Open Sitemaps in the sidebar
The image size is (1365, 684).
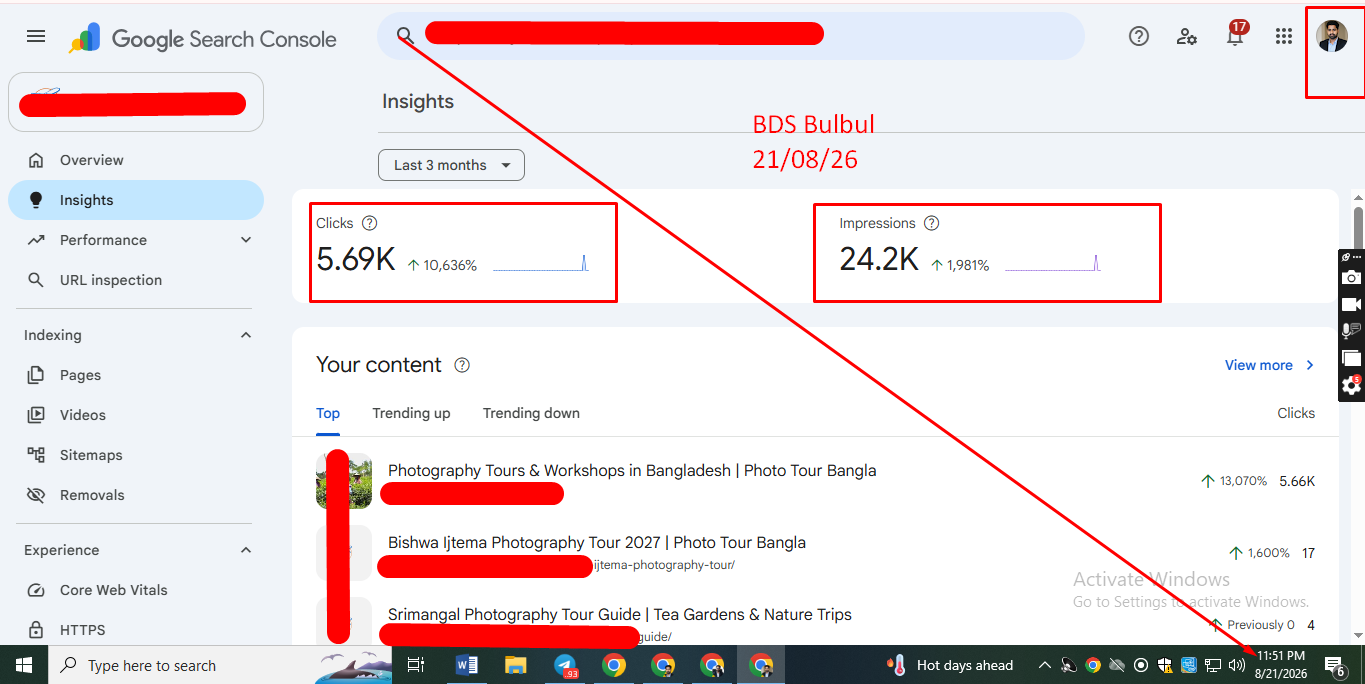coord(136,455)
